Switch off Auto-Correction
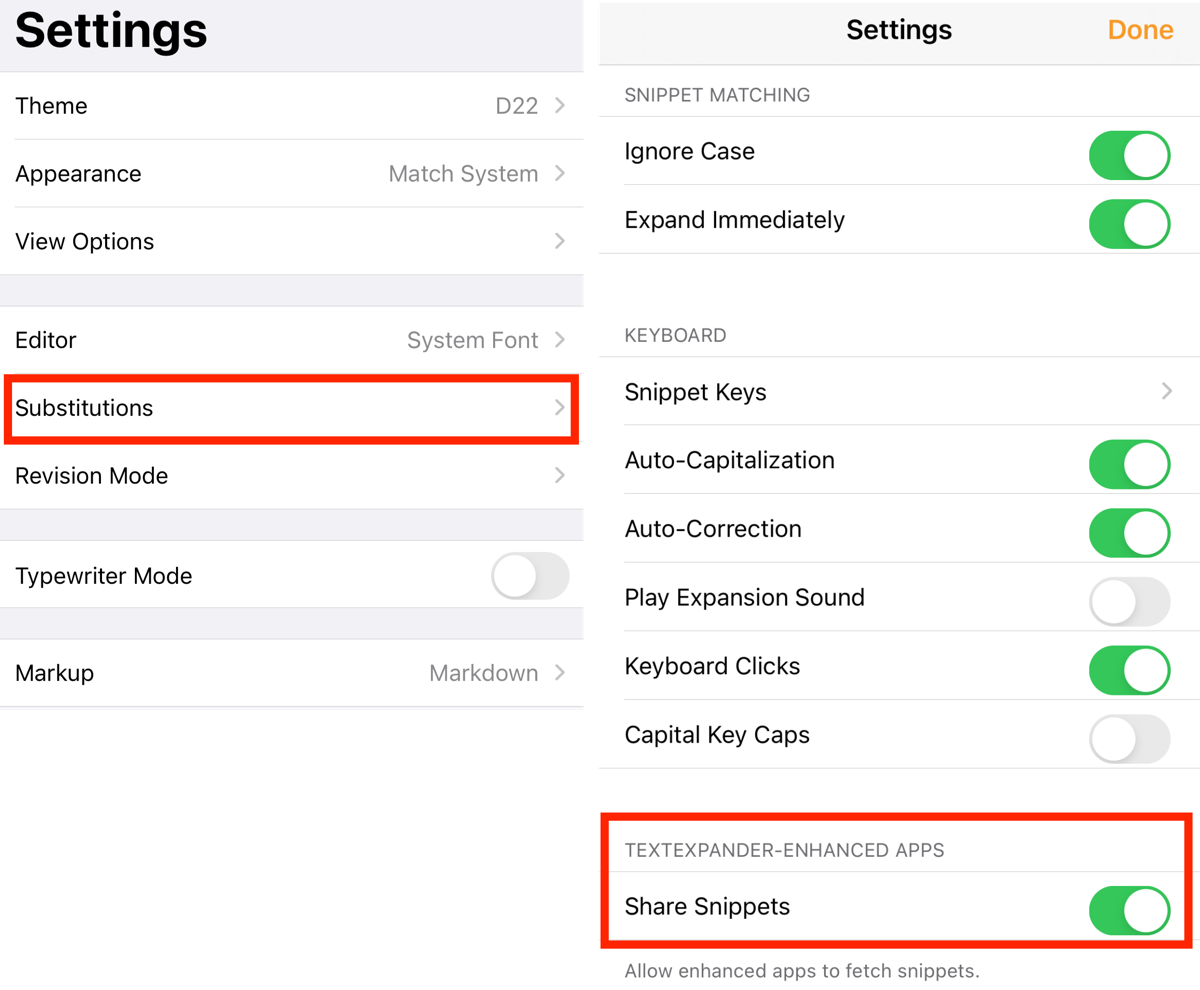The height and width of the screenshot is (990, 1200). coord(1129,532)
